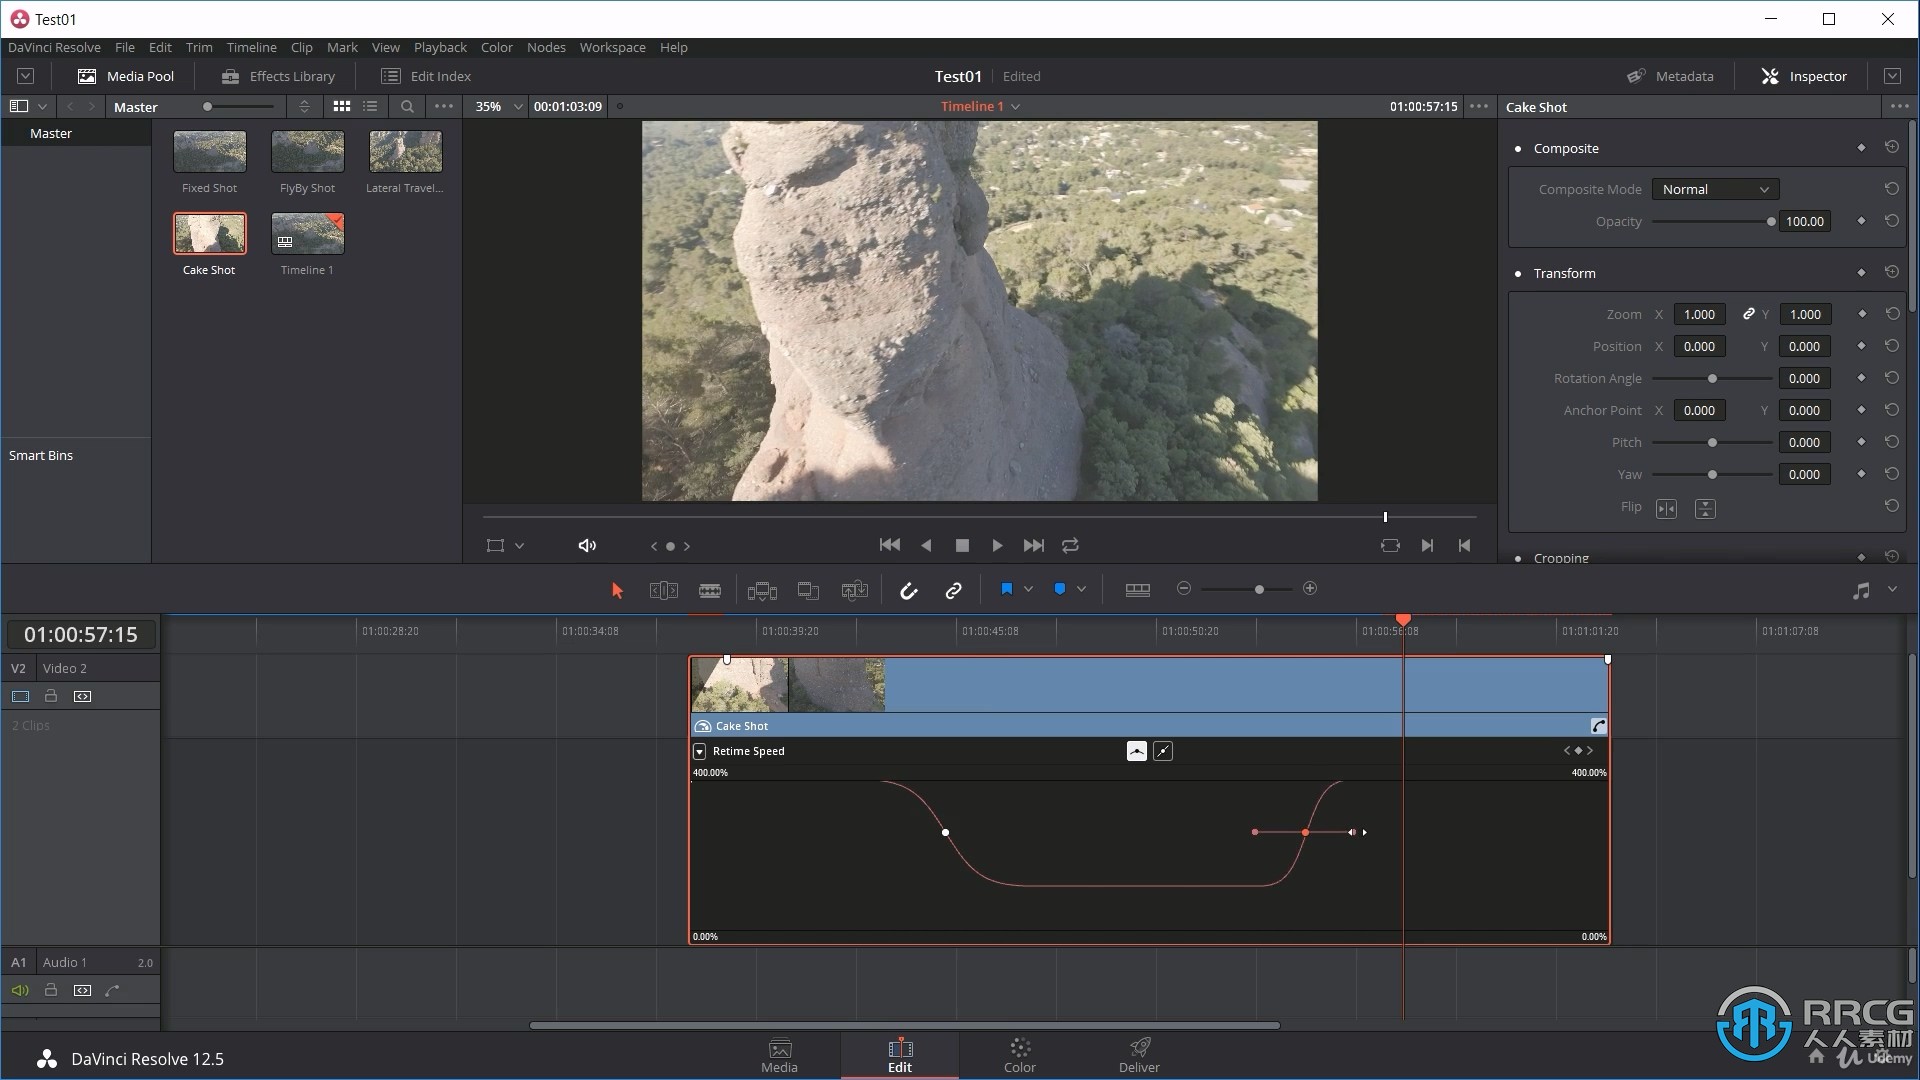Play timeline in reverse
This screenshot has width=1920, height=1080.
926,545
